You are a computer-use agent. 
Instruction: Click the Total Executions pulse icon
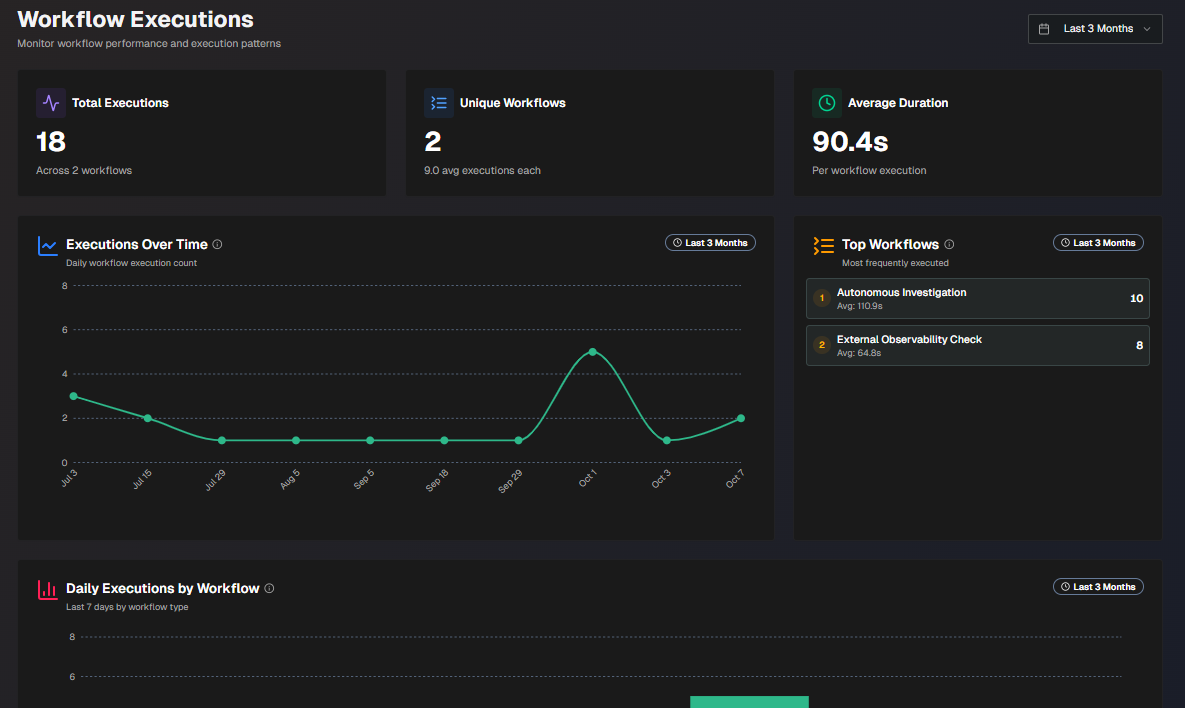point(51,103)
